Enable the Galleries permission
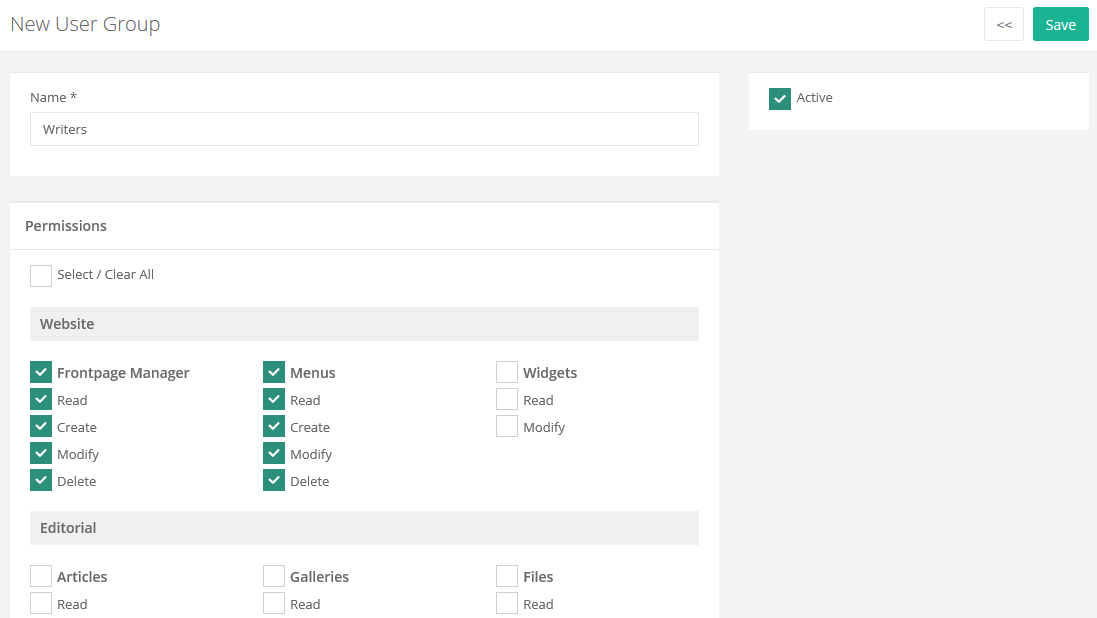 [273, 575]
